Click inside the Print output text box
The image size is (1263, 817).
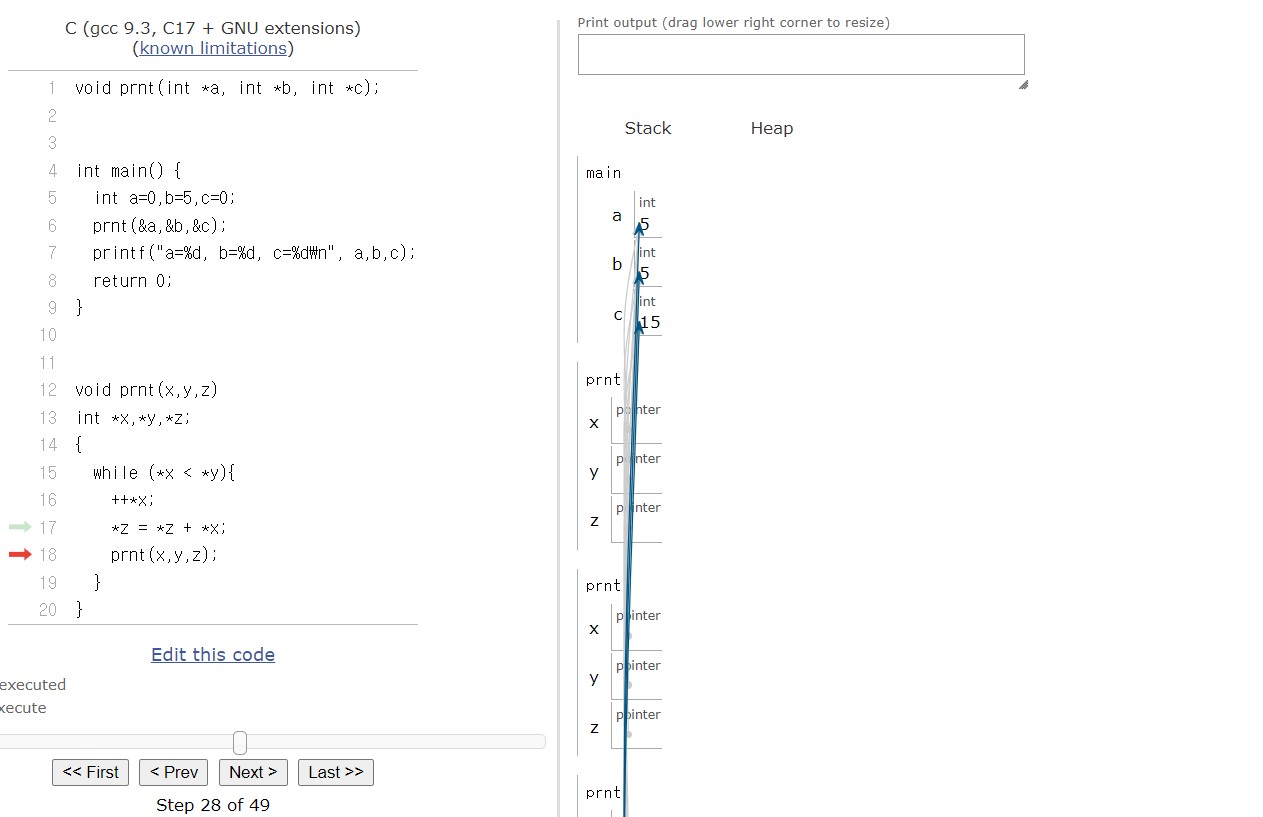(x=801, y=54)
